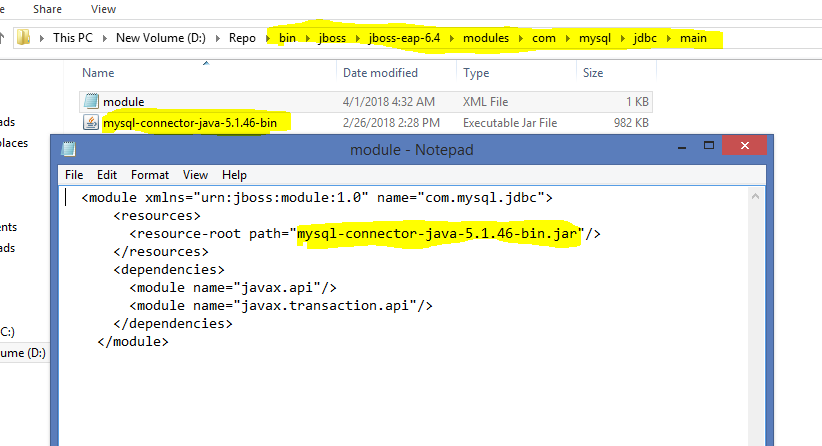Click the closing </dependencies> tag line
This screenshot has height=446, width=822.
pyautogui.click(x=173, y=323)
